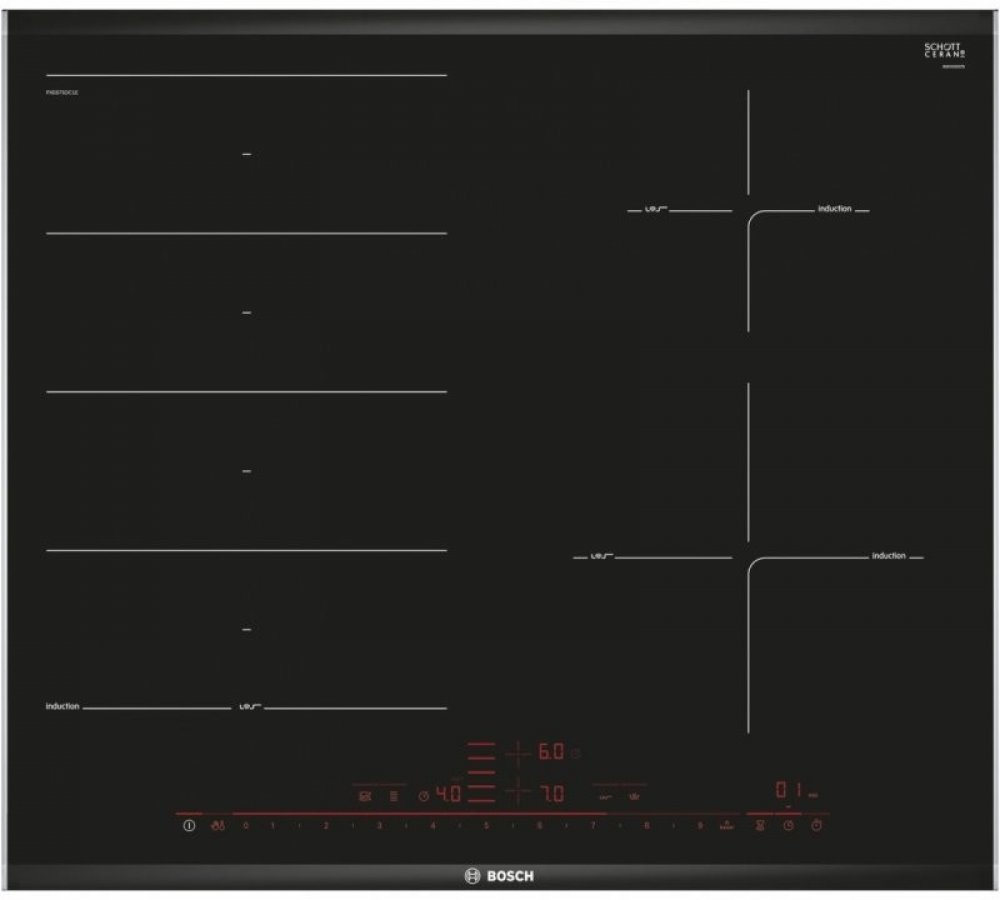Tap the frying sensor pan icon

tap(364, 796)
